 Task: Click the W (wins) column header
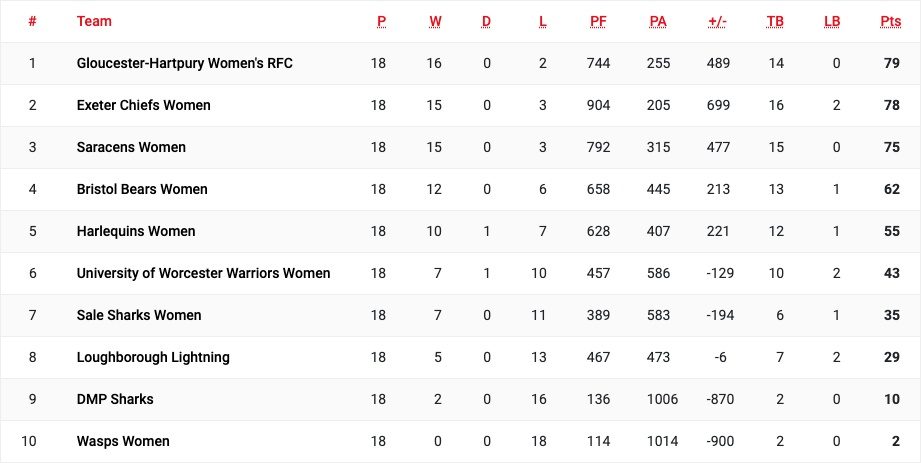(435, 22)
